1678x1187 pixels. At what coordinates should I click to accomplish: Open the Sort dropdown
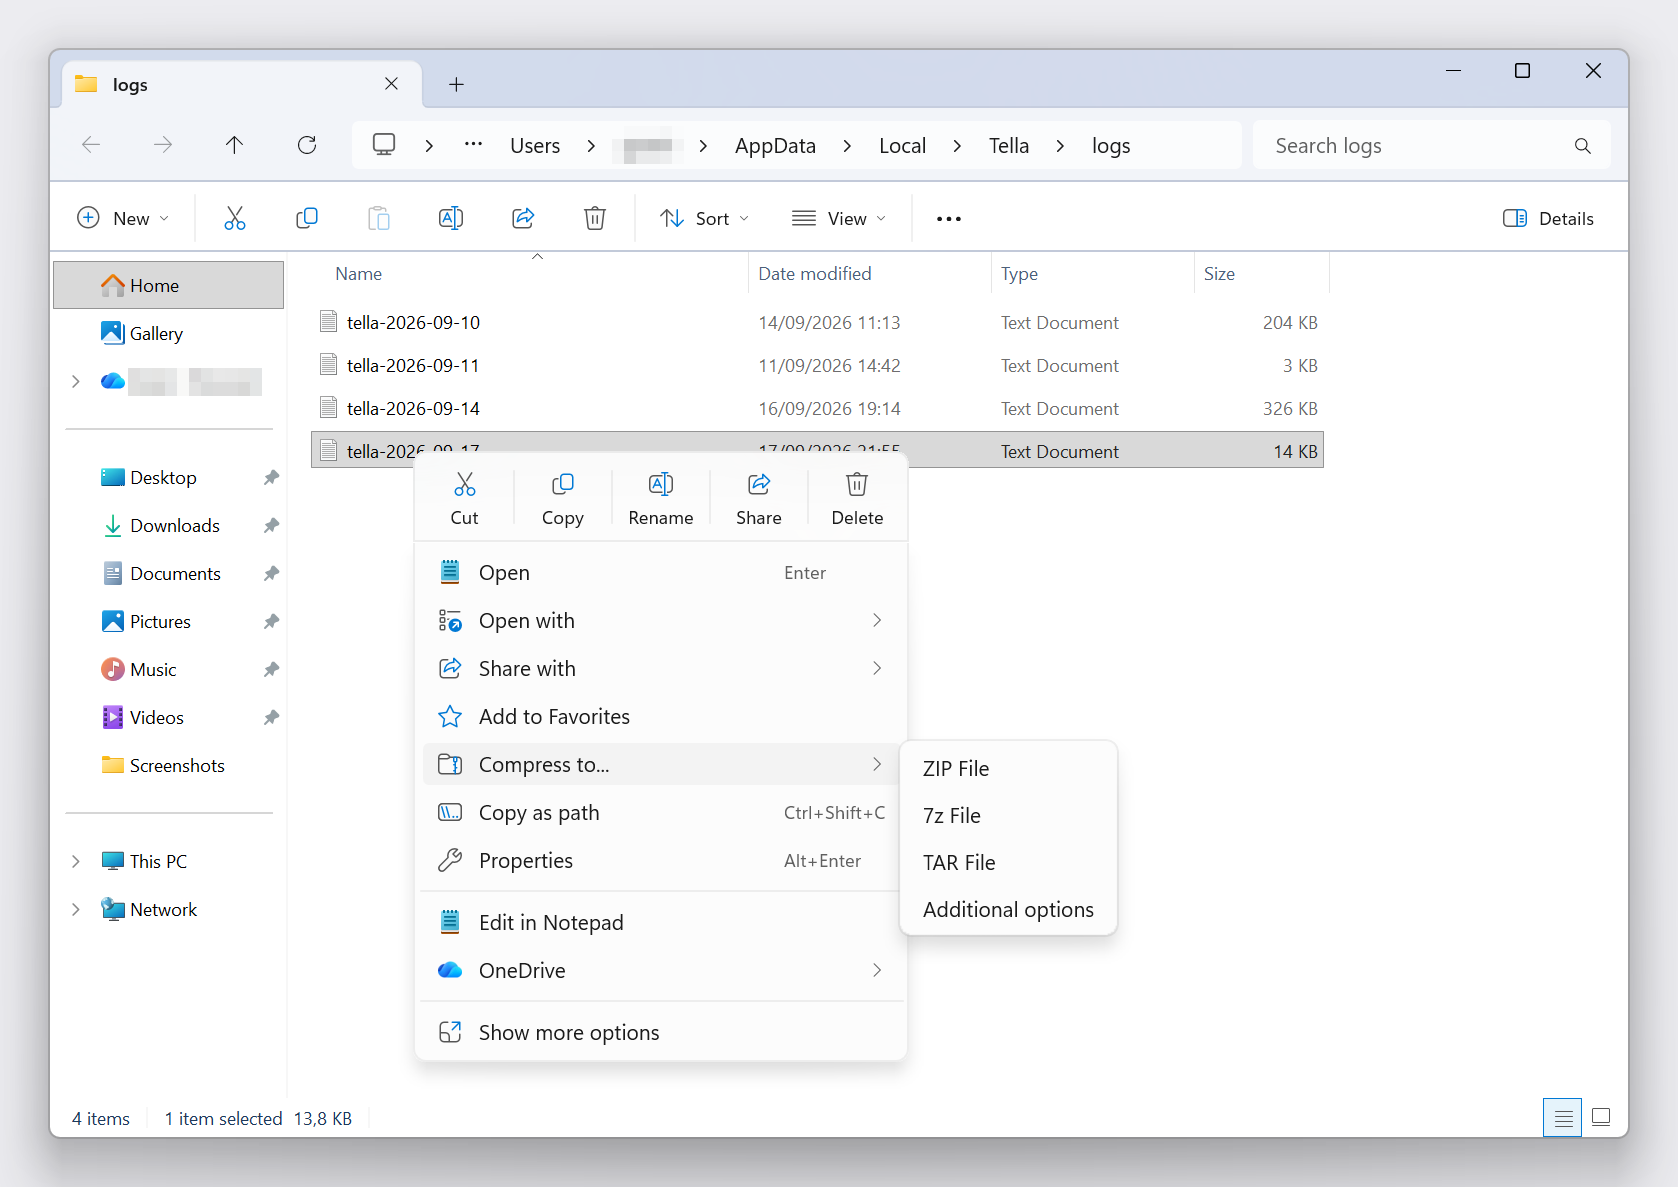coord(705,219)
